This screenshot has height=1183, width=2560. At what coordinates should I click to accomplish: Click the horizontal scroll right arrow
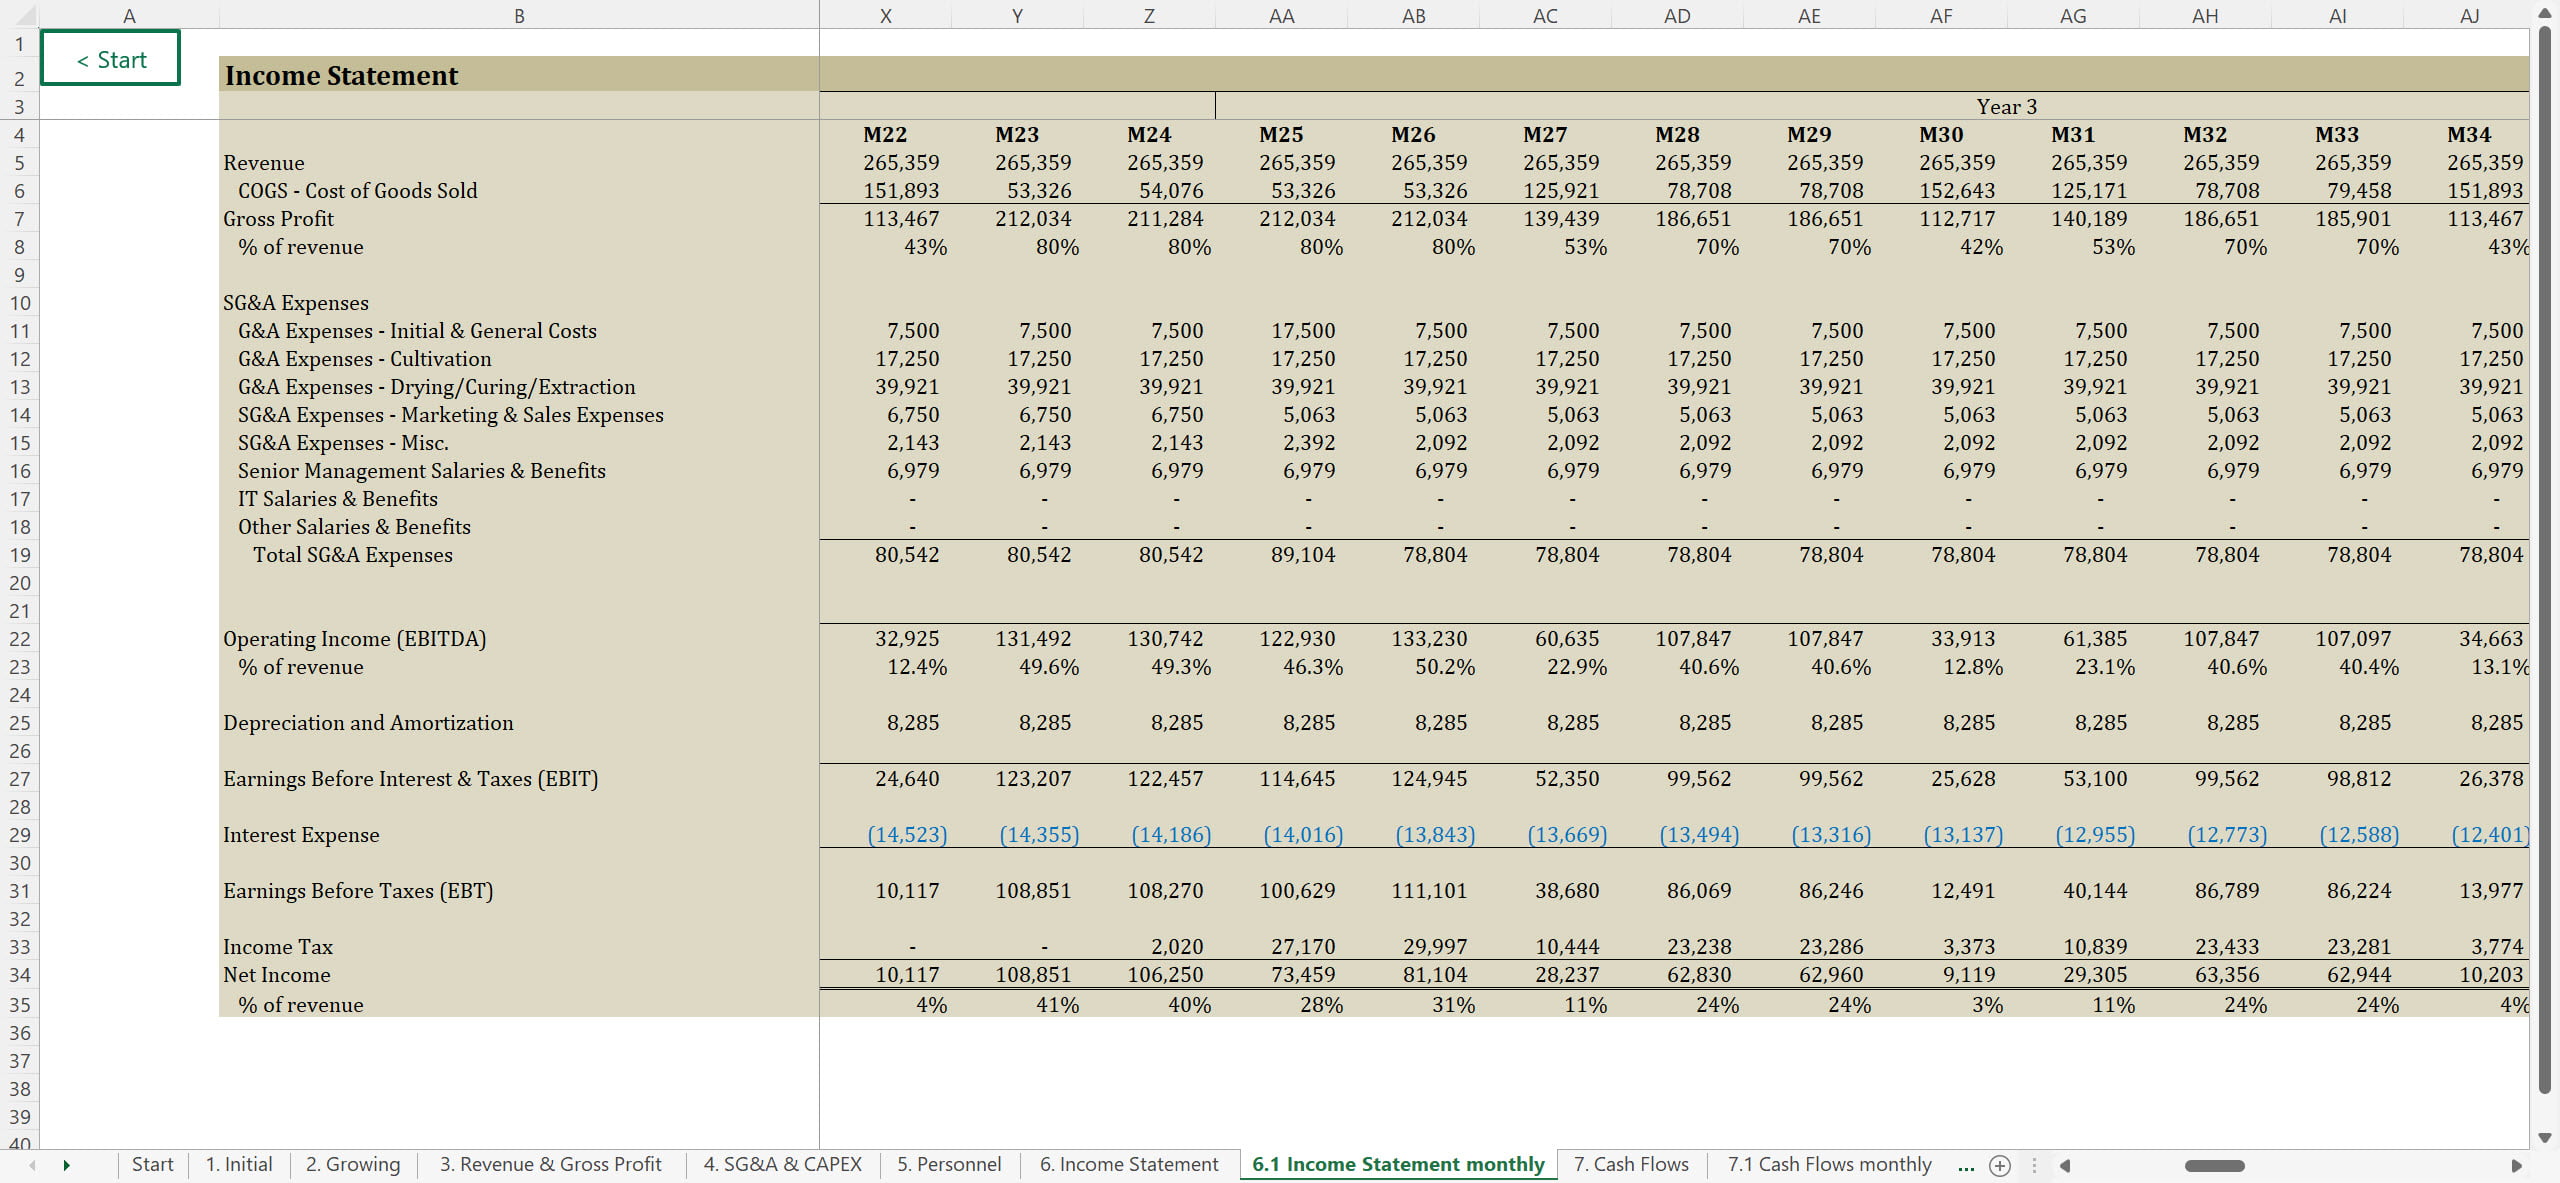point(2516,1165)
